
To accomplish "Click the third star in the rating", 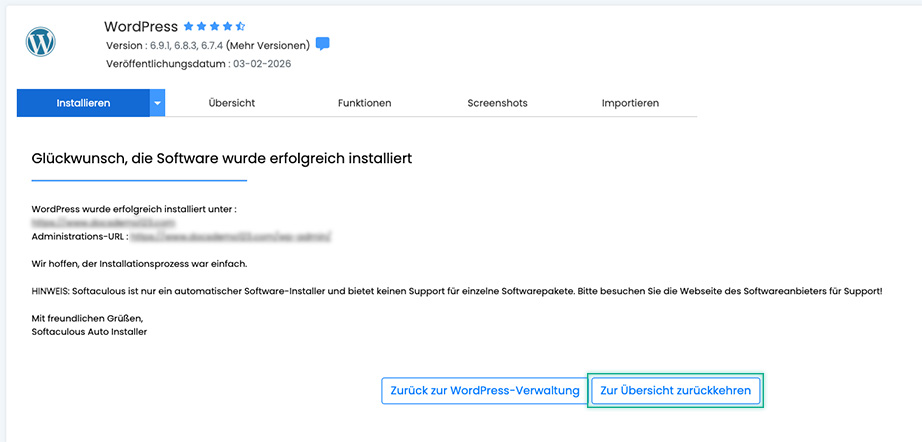I will tap(215, 26).
